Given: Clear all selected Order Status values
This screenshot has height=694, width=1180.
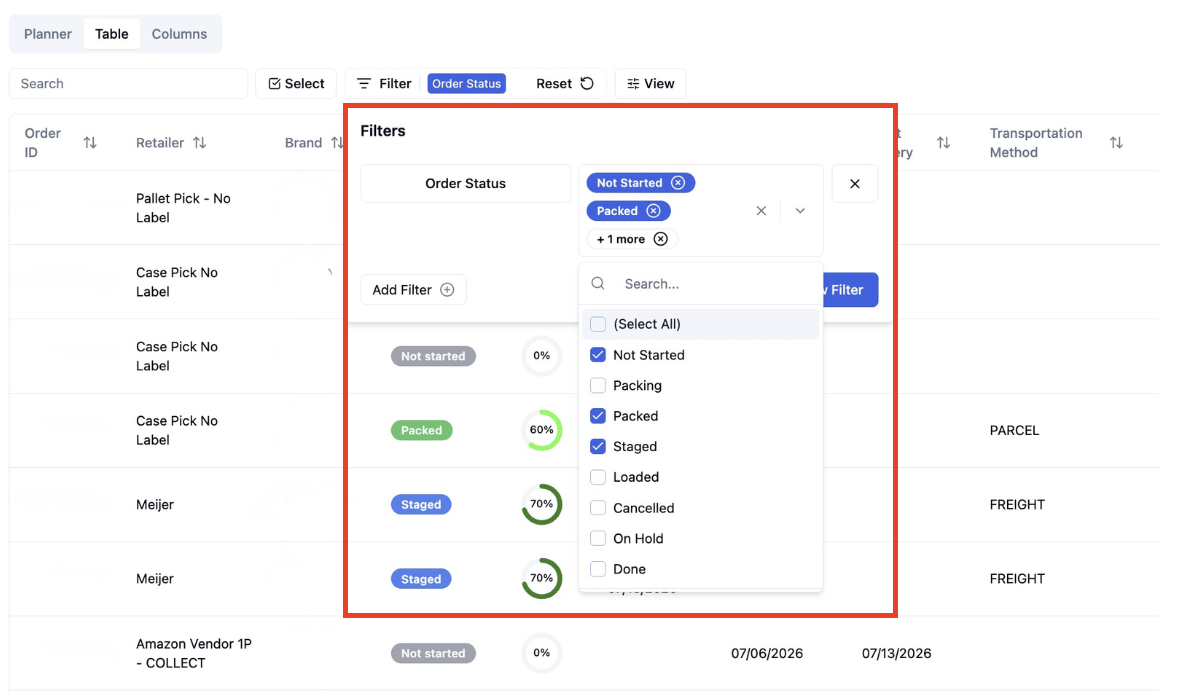Looking at the screenshot, I should [x=761, y=211].
